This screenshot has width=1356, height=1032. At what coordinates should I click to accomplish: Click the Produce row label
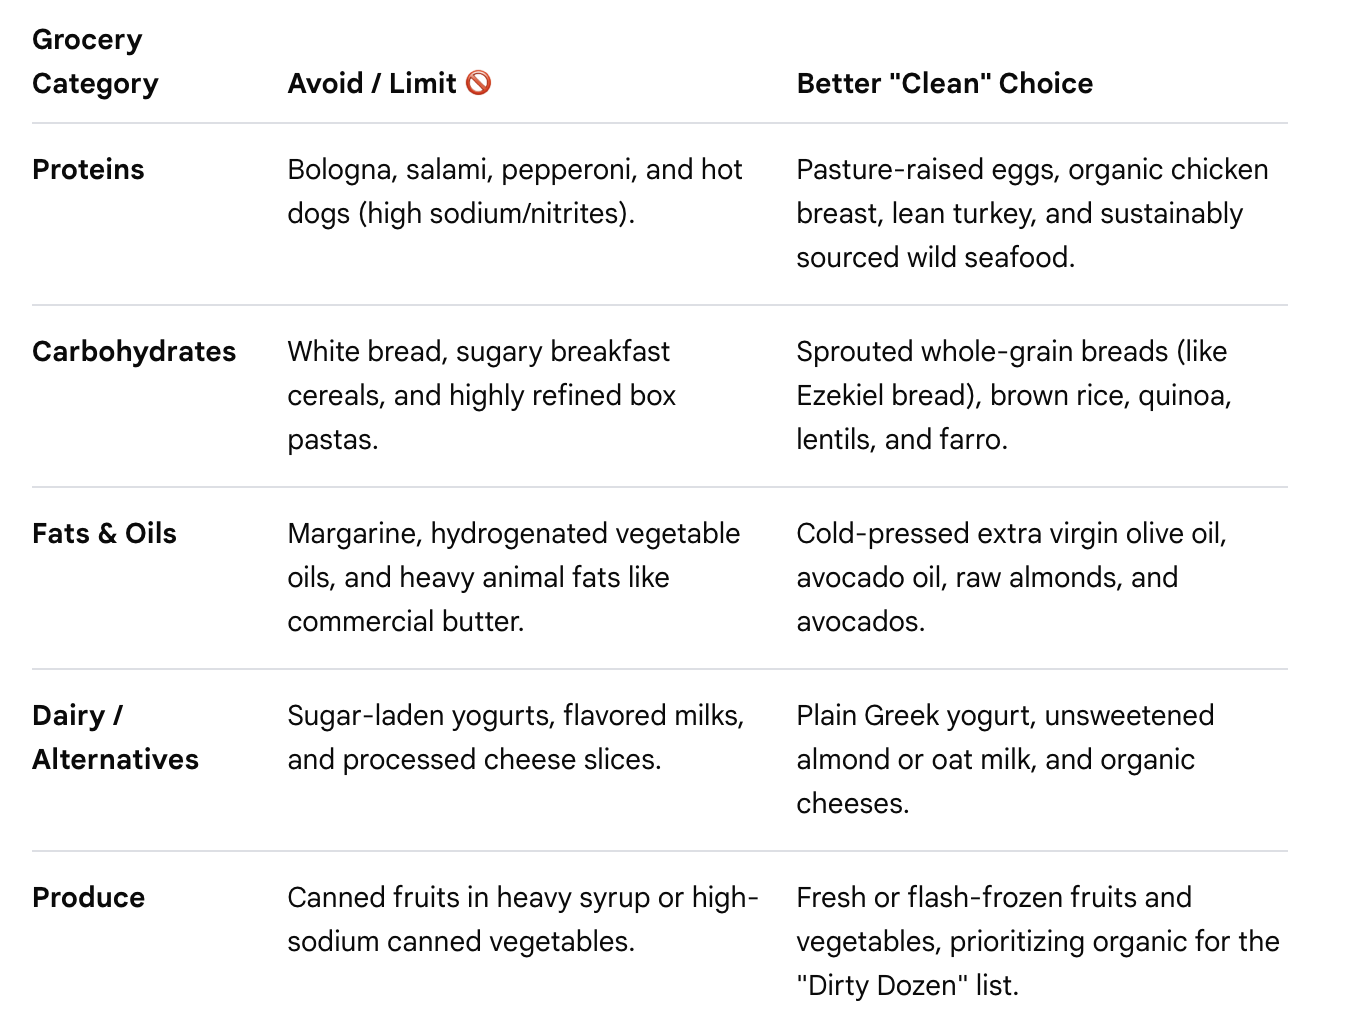(88, 897)
